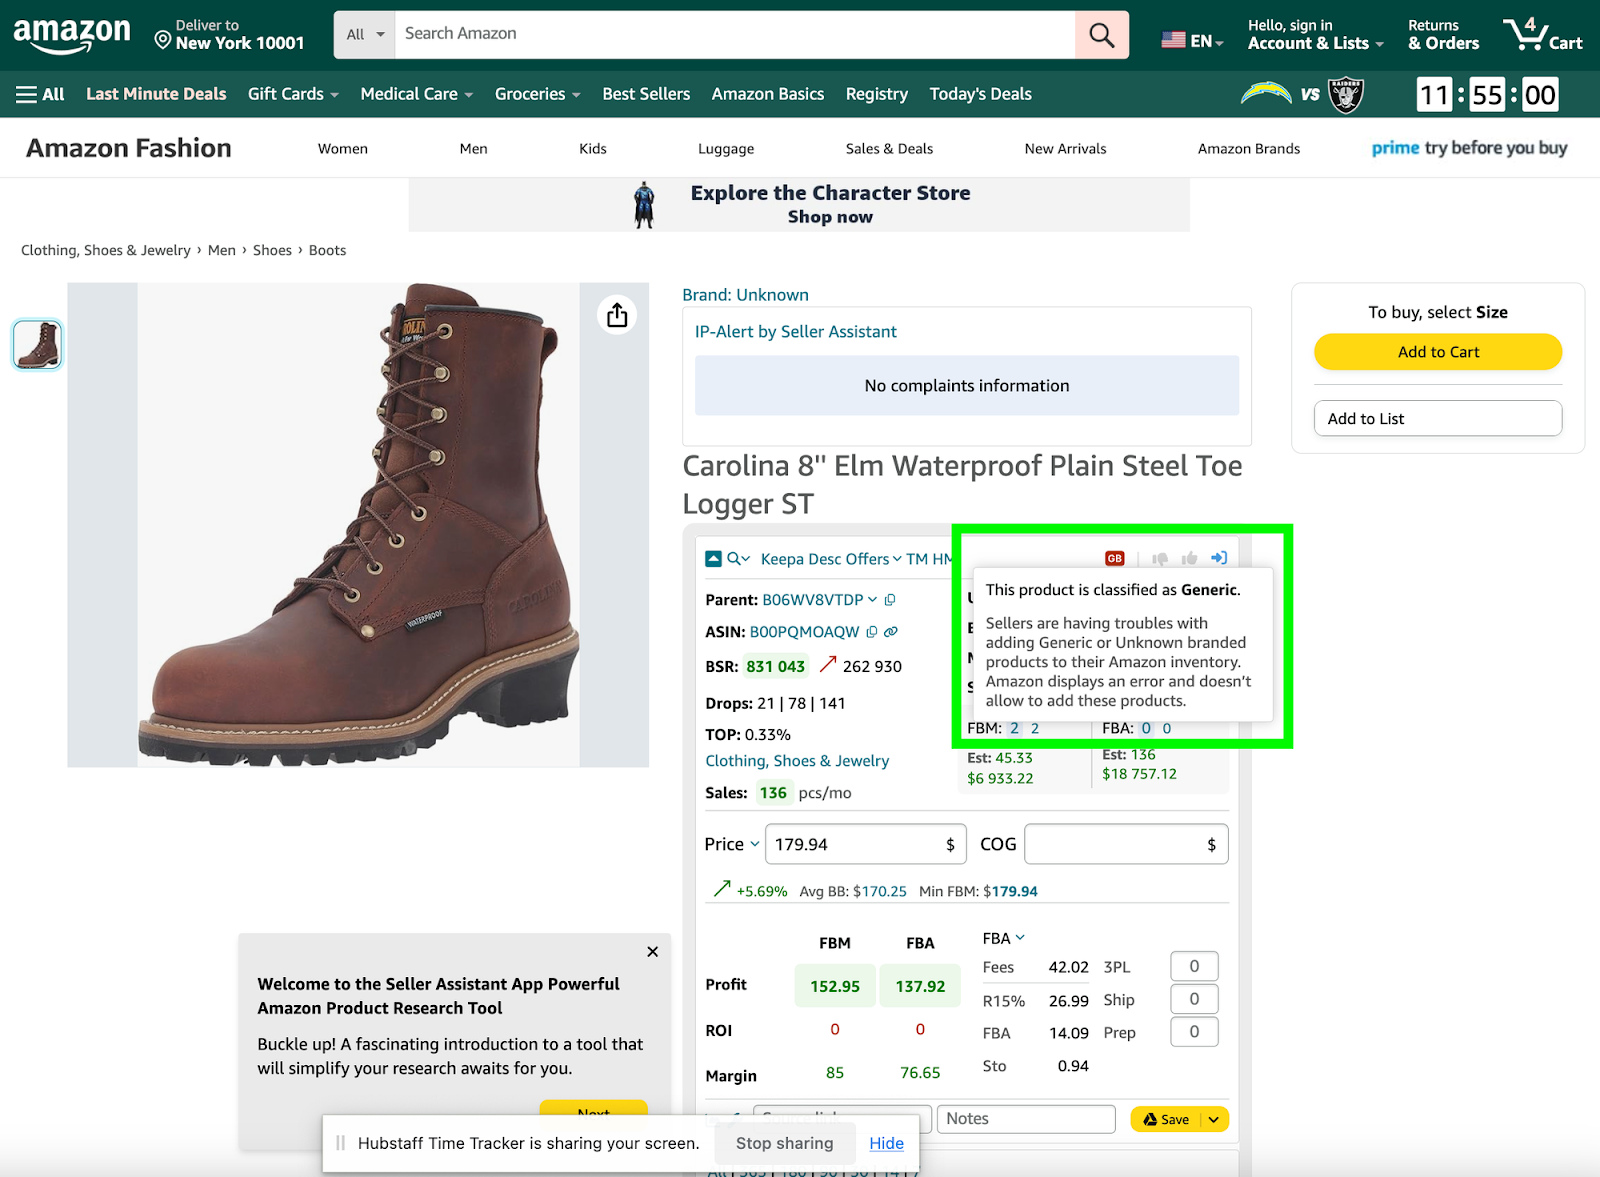
Task: Expand the Parent ASIN B06WV8VTDP dropdown
Action: coord(872,599)
